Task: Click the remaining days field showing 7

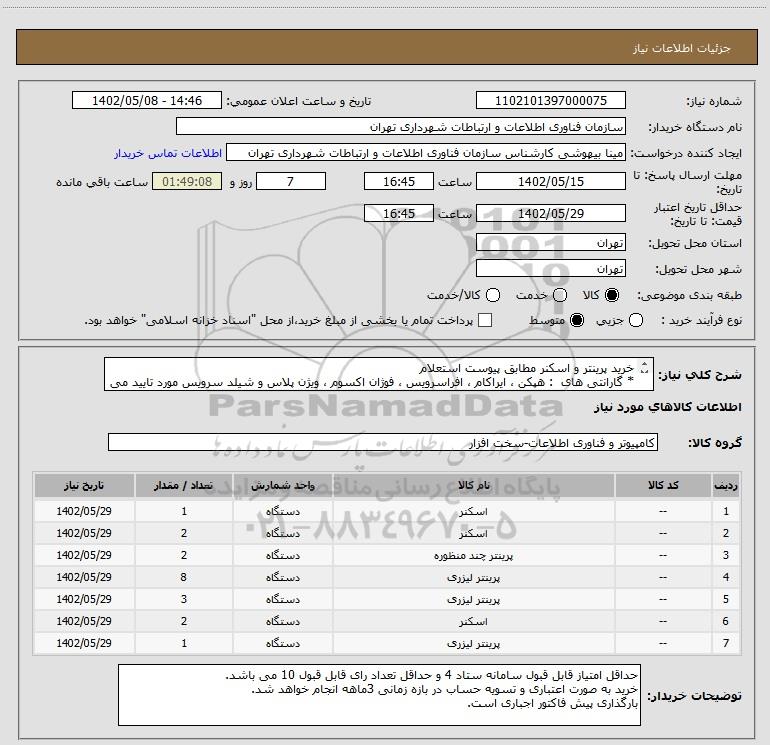Action: click(x=291, y=182)
